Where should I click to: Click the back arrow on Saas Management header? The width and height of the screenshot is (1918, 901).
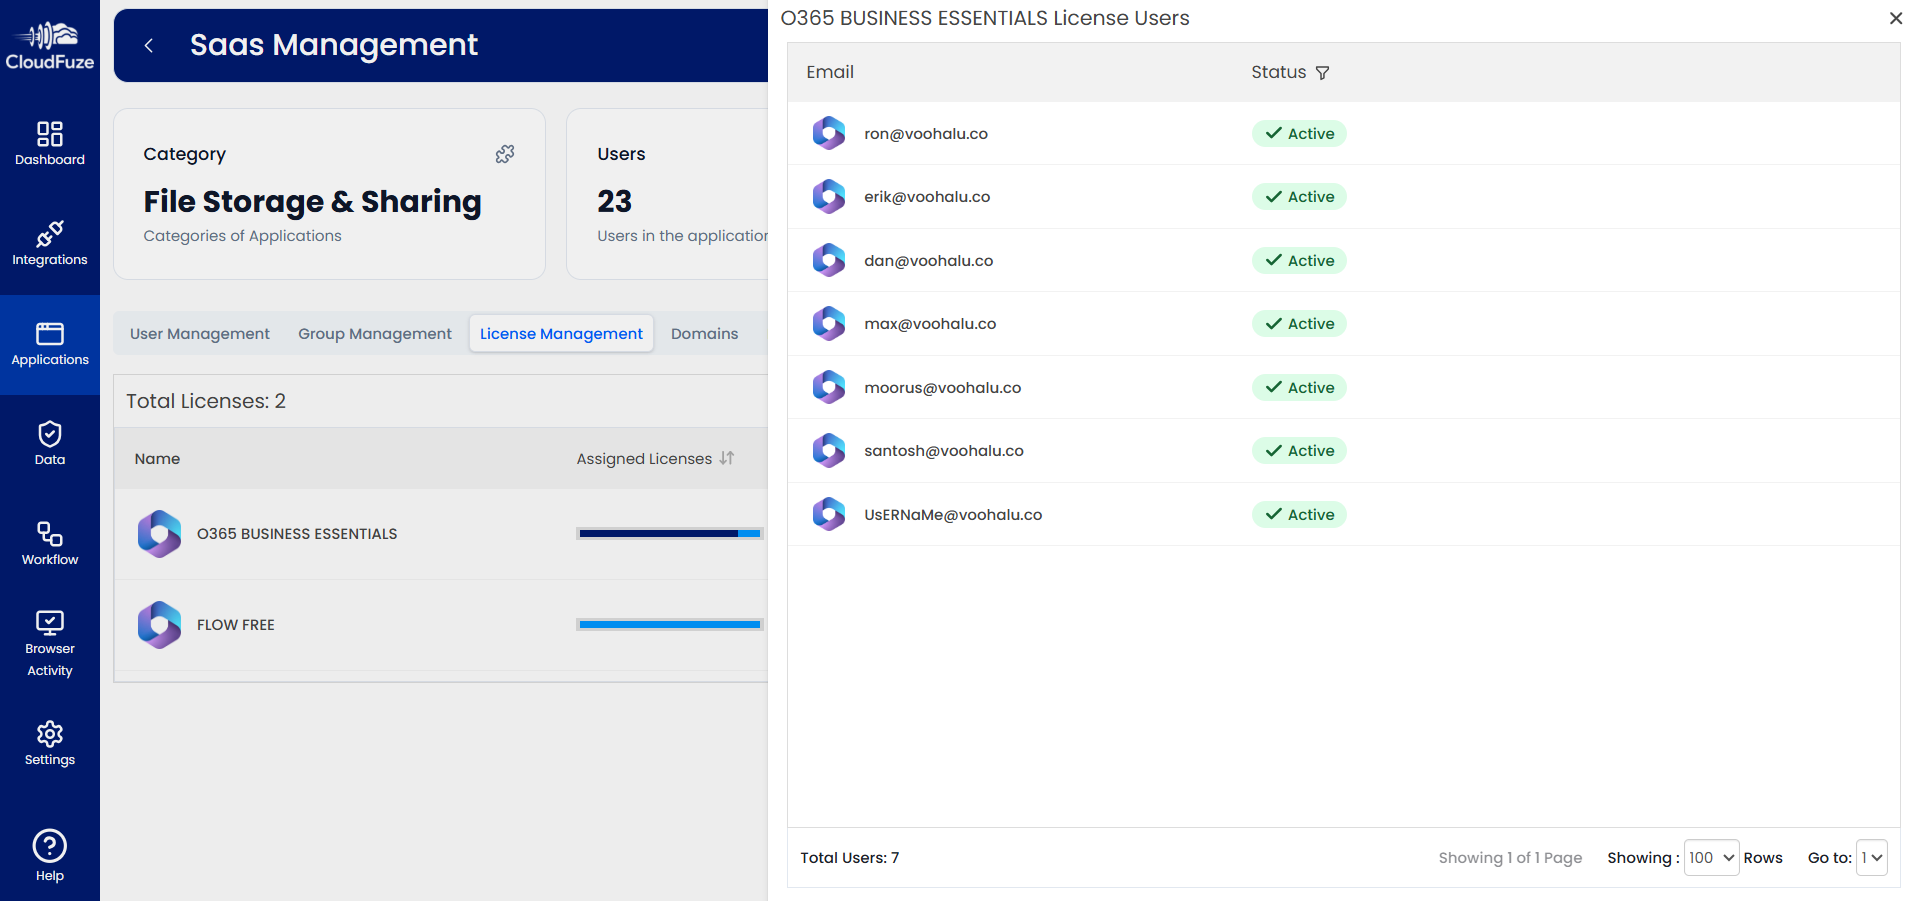point(148,45)
